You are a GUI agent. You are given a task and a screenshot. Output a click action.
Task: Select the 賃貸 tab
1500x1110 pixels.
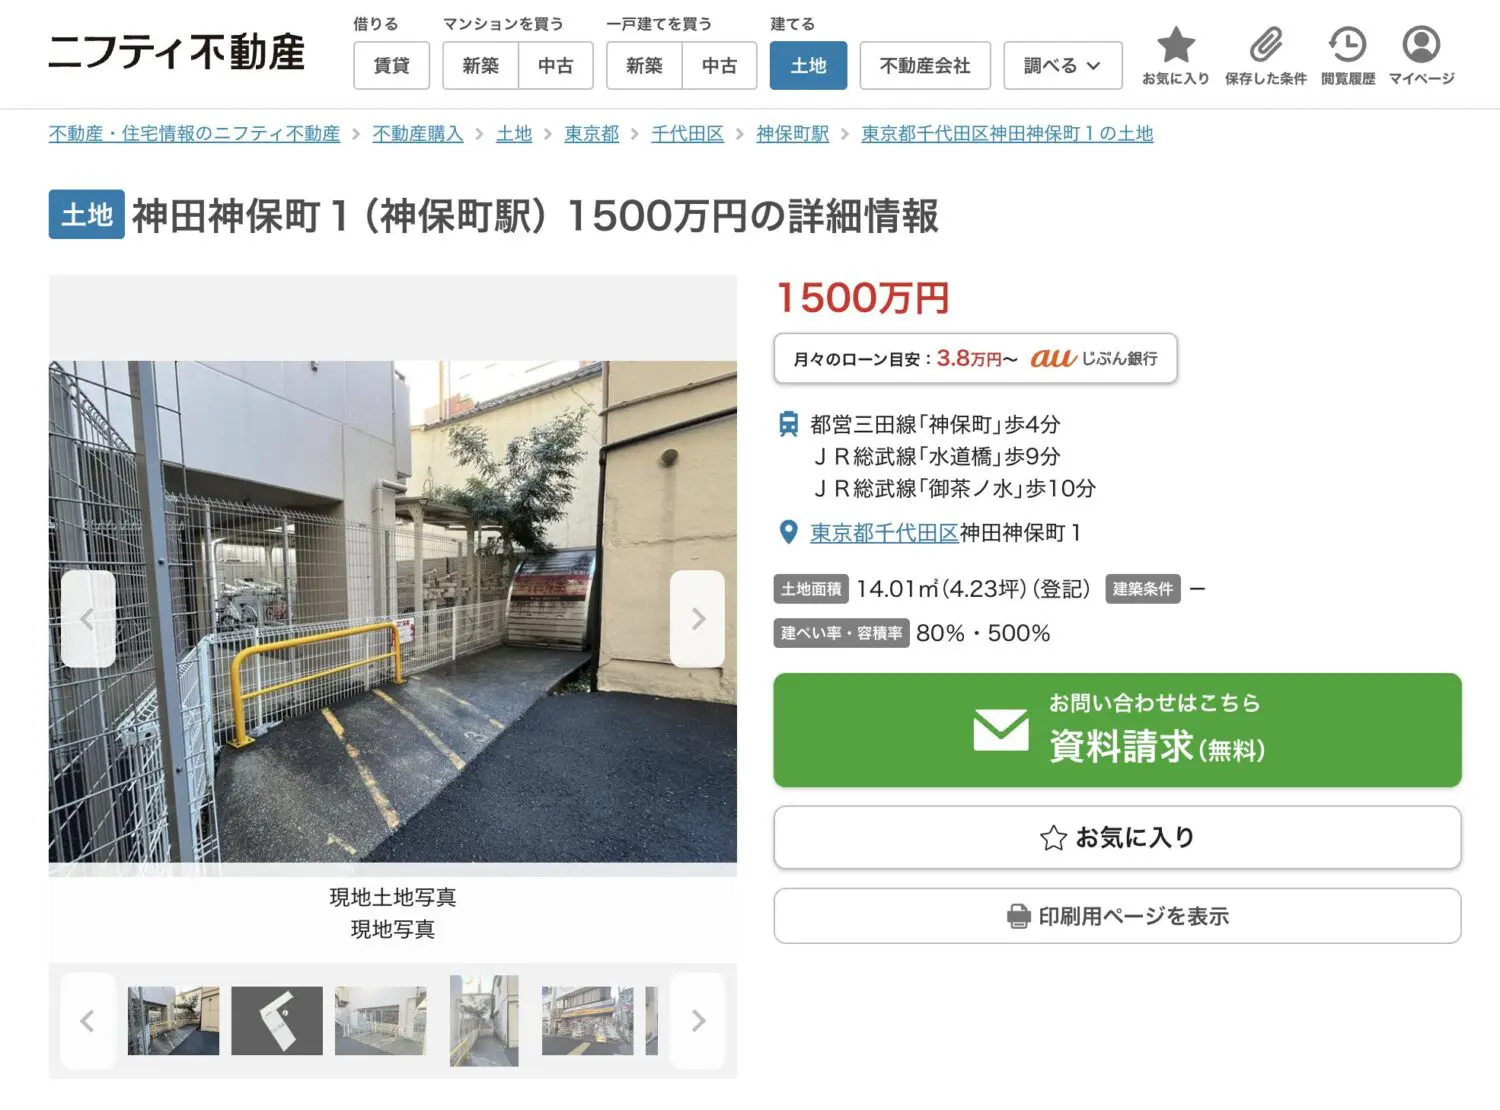[x=391, y=66]
